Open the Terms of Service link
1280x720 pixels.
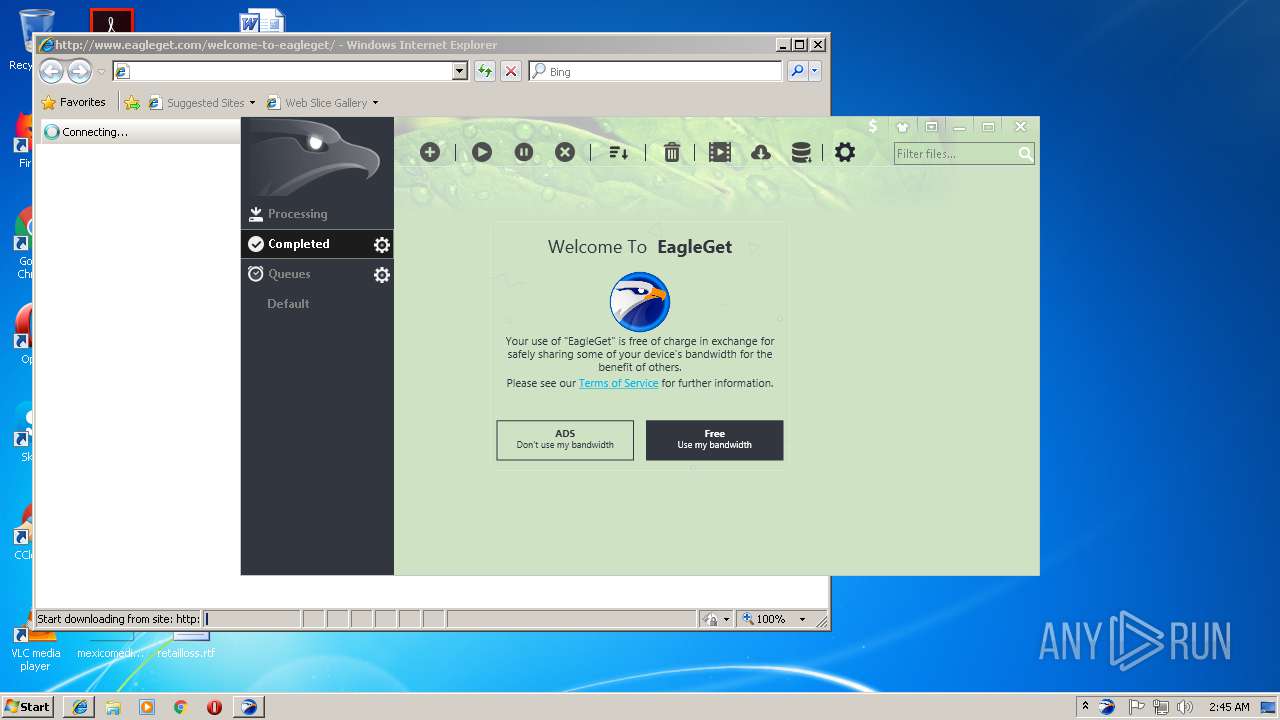[618, 383]
